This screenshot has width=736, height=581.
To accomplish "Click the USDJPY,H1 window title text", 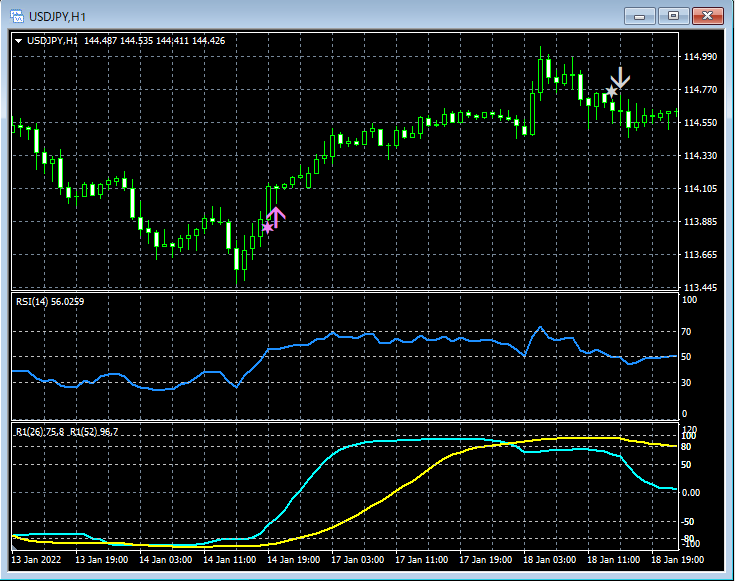I will coord(57,17).
